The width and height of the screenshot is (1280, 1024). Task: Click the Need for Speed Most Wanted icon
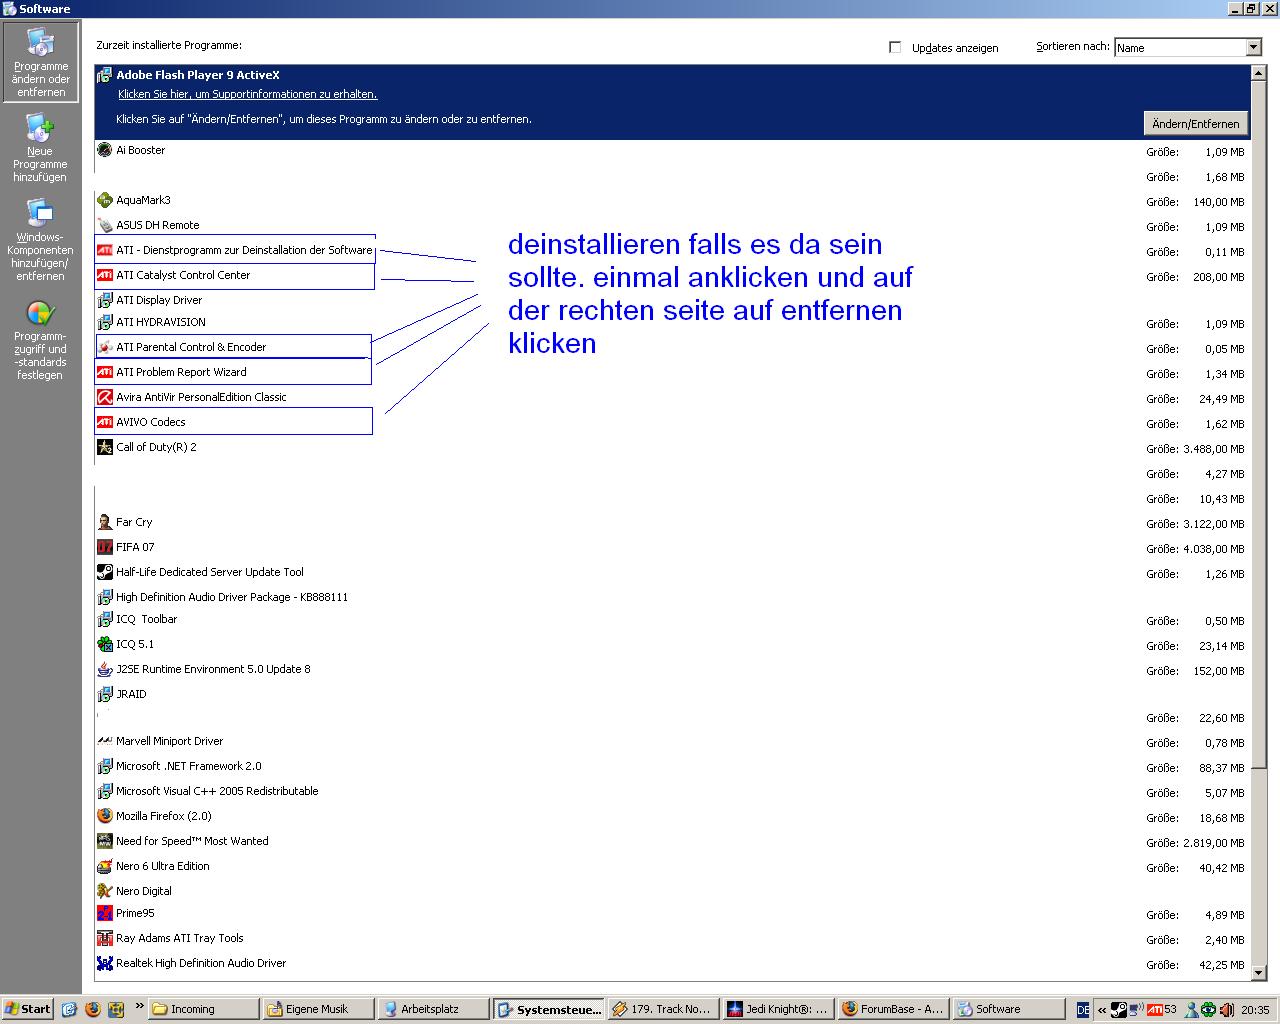pos(105,841)
